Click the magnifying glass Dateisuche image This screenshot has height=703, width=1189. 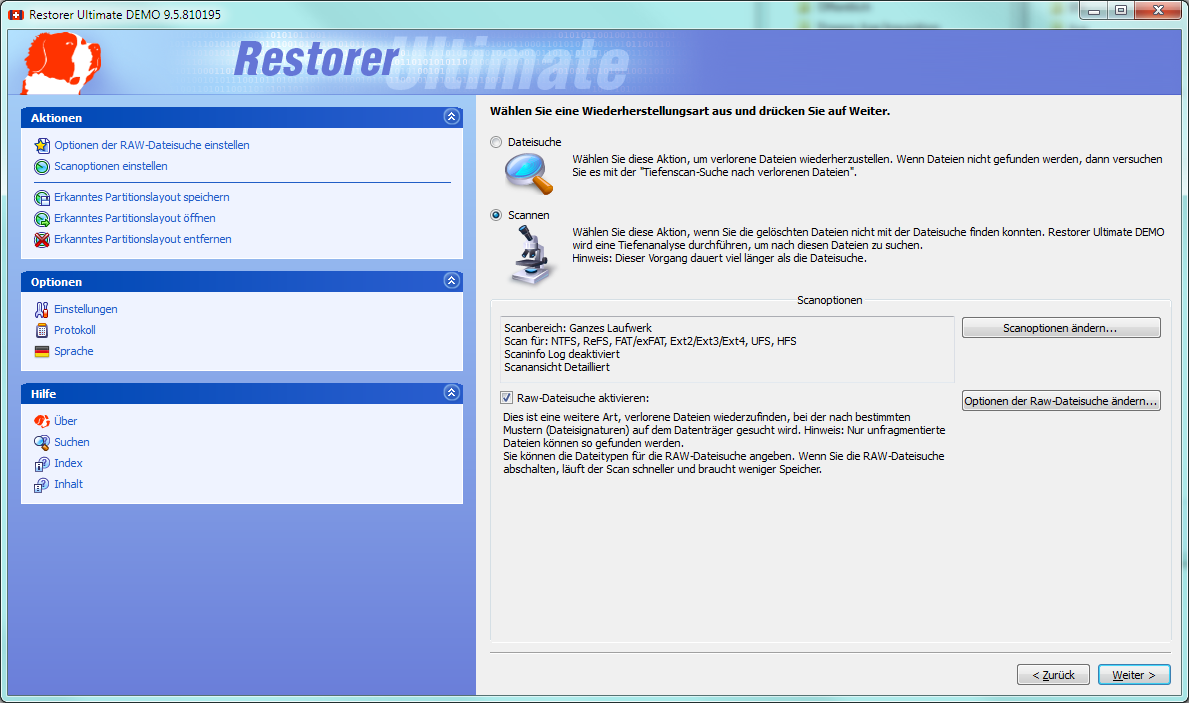coord(529,174)
